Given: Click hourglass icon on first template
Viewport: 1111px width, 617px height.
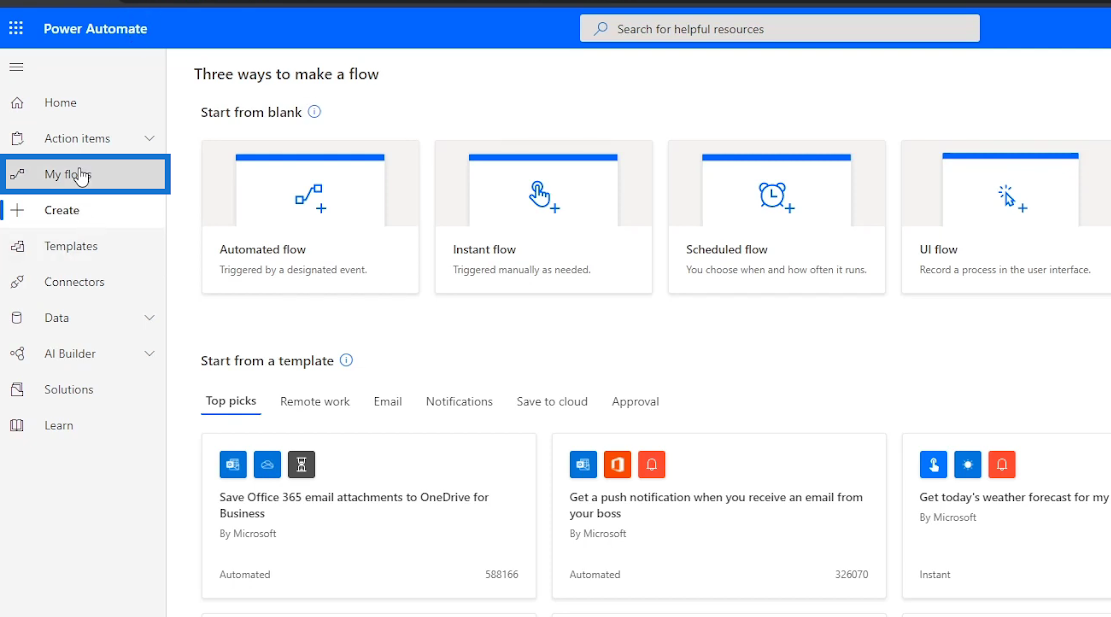Looking at the screenshot, I should click(301, 465).
